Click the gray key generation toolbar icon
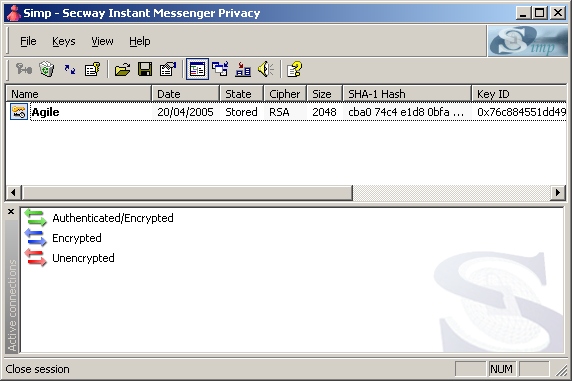The width and height of the screenshot is (572, 381). tap(24, 69)
